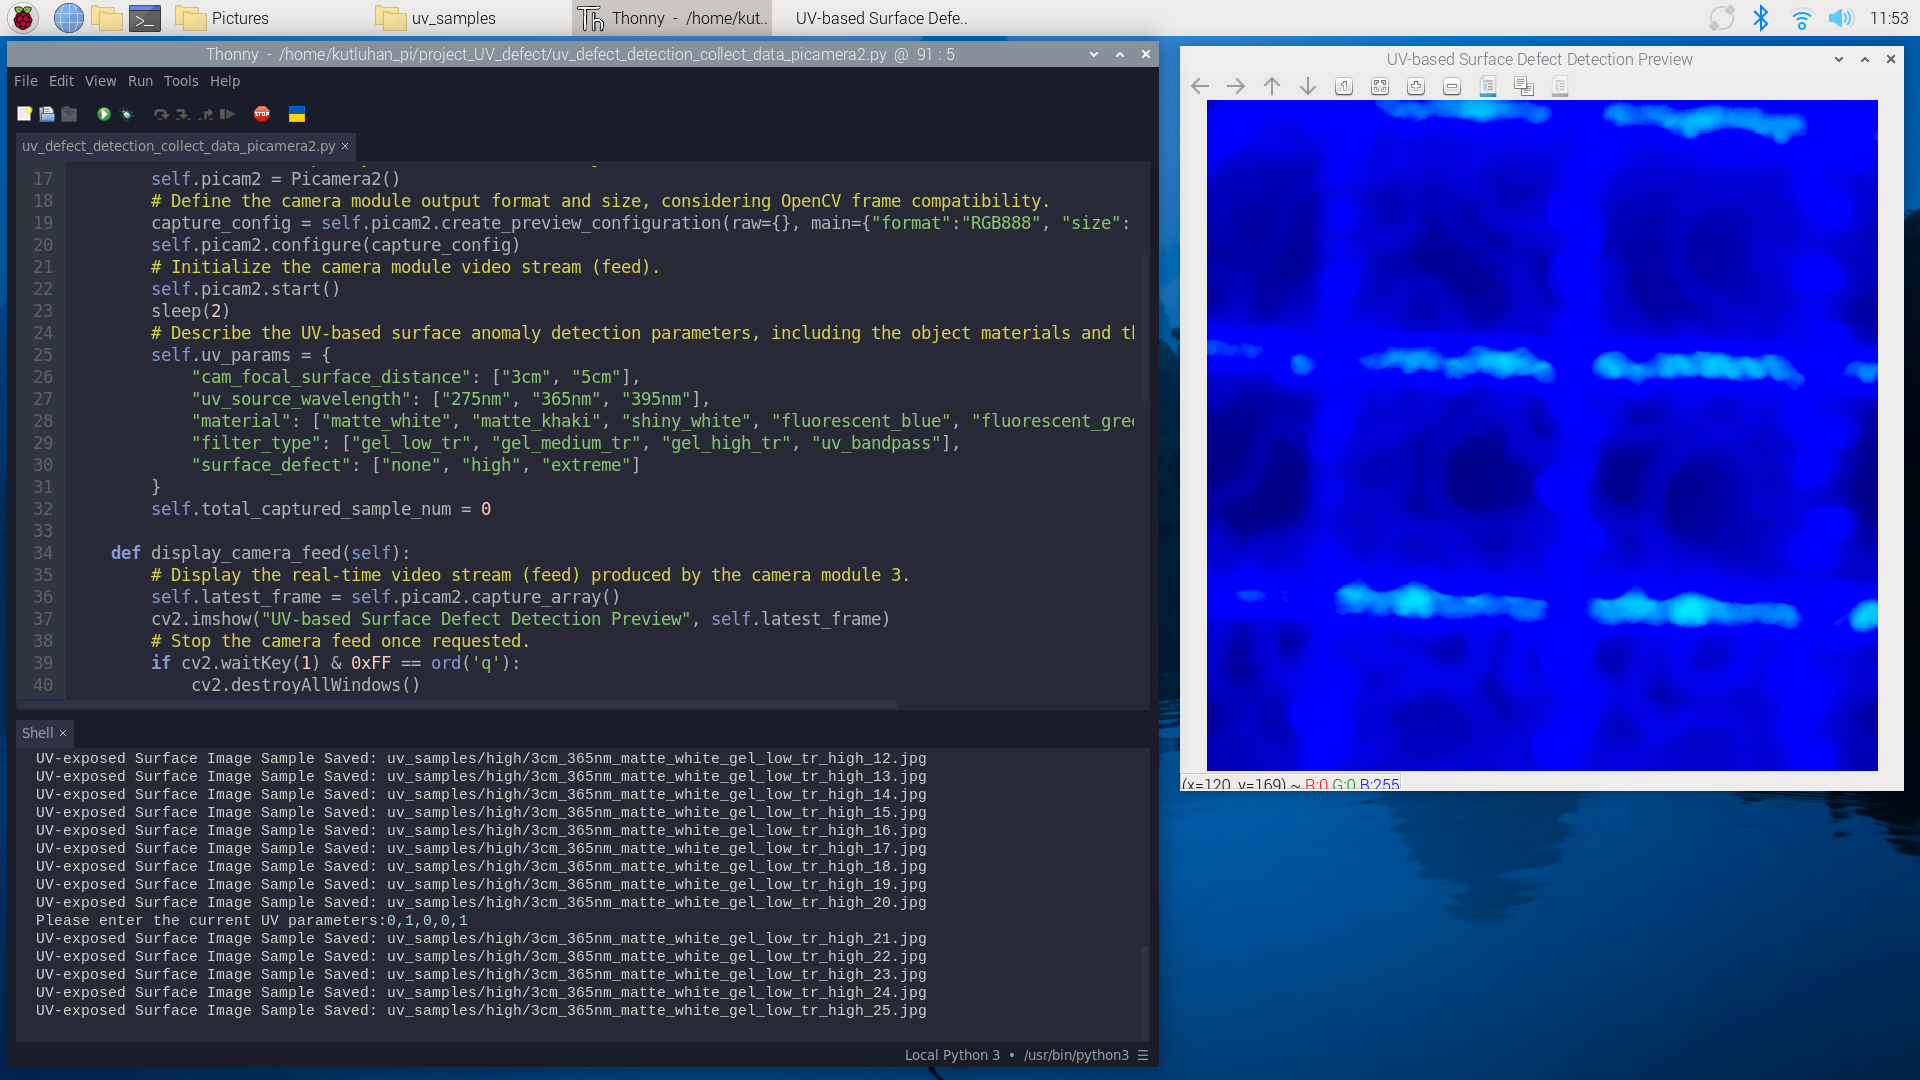Run the current script in Thonny
This screenshot has width=1920, height=1080.
point(103,114)
